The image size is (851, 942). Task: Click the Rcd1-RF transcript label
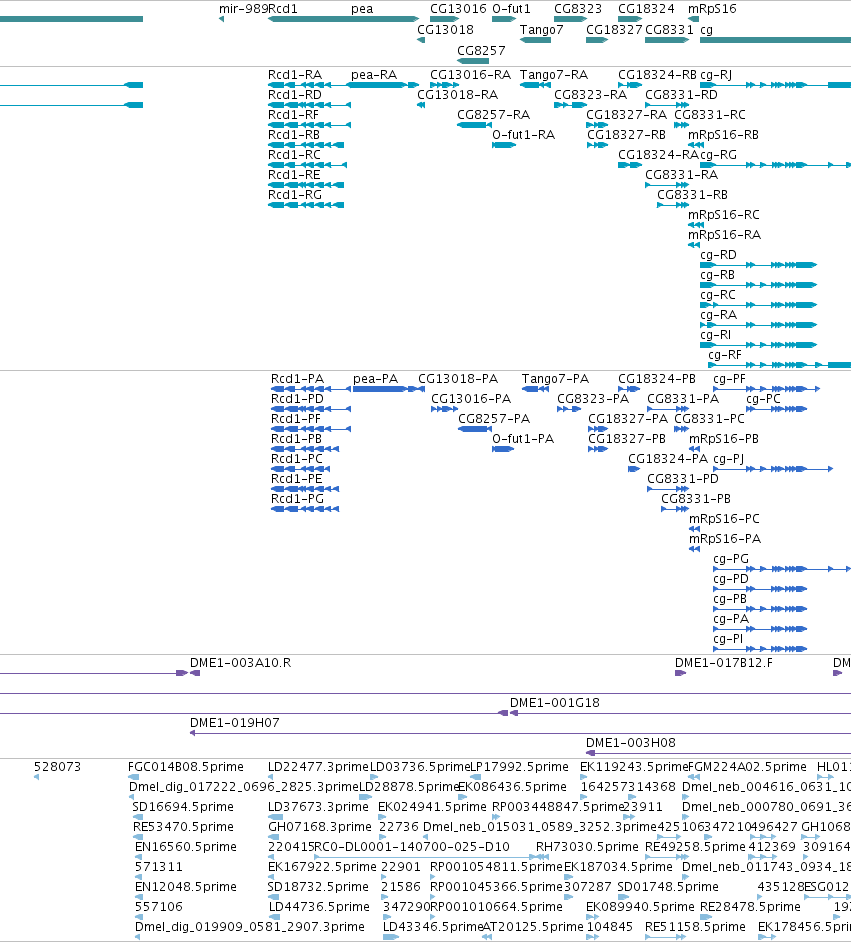[294, 115]
